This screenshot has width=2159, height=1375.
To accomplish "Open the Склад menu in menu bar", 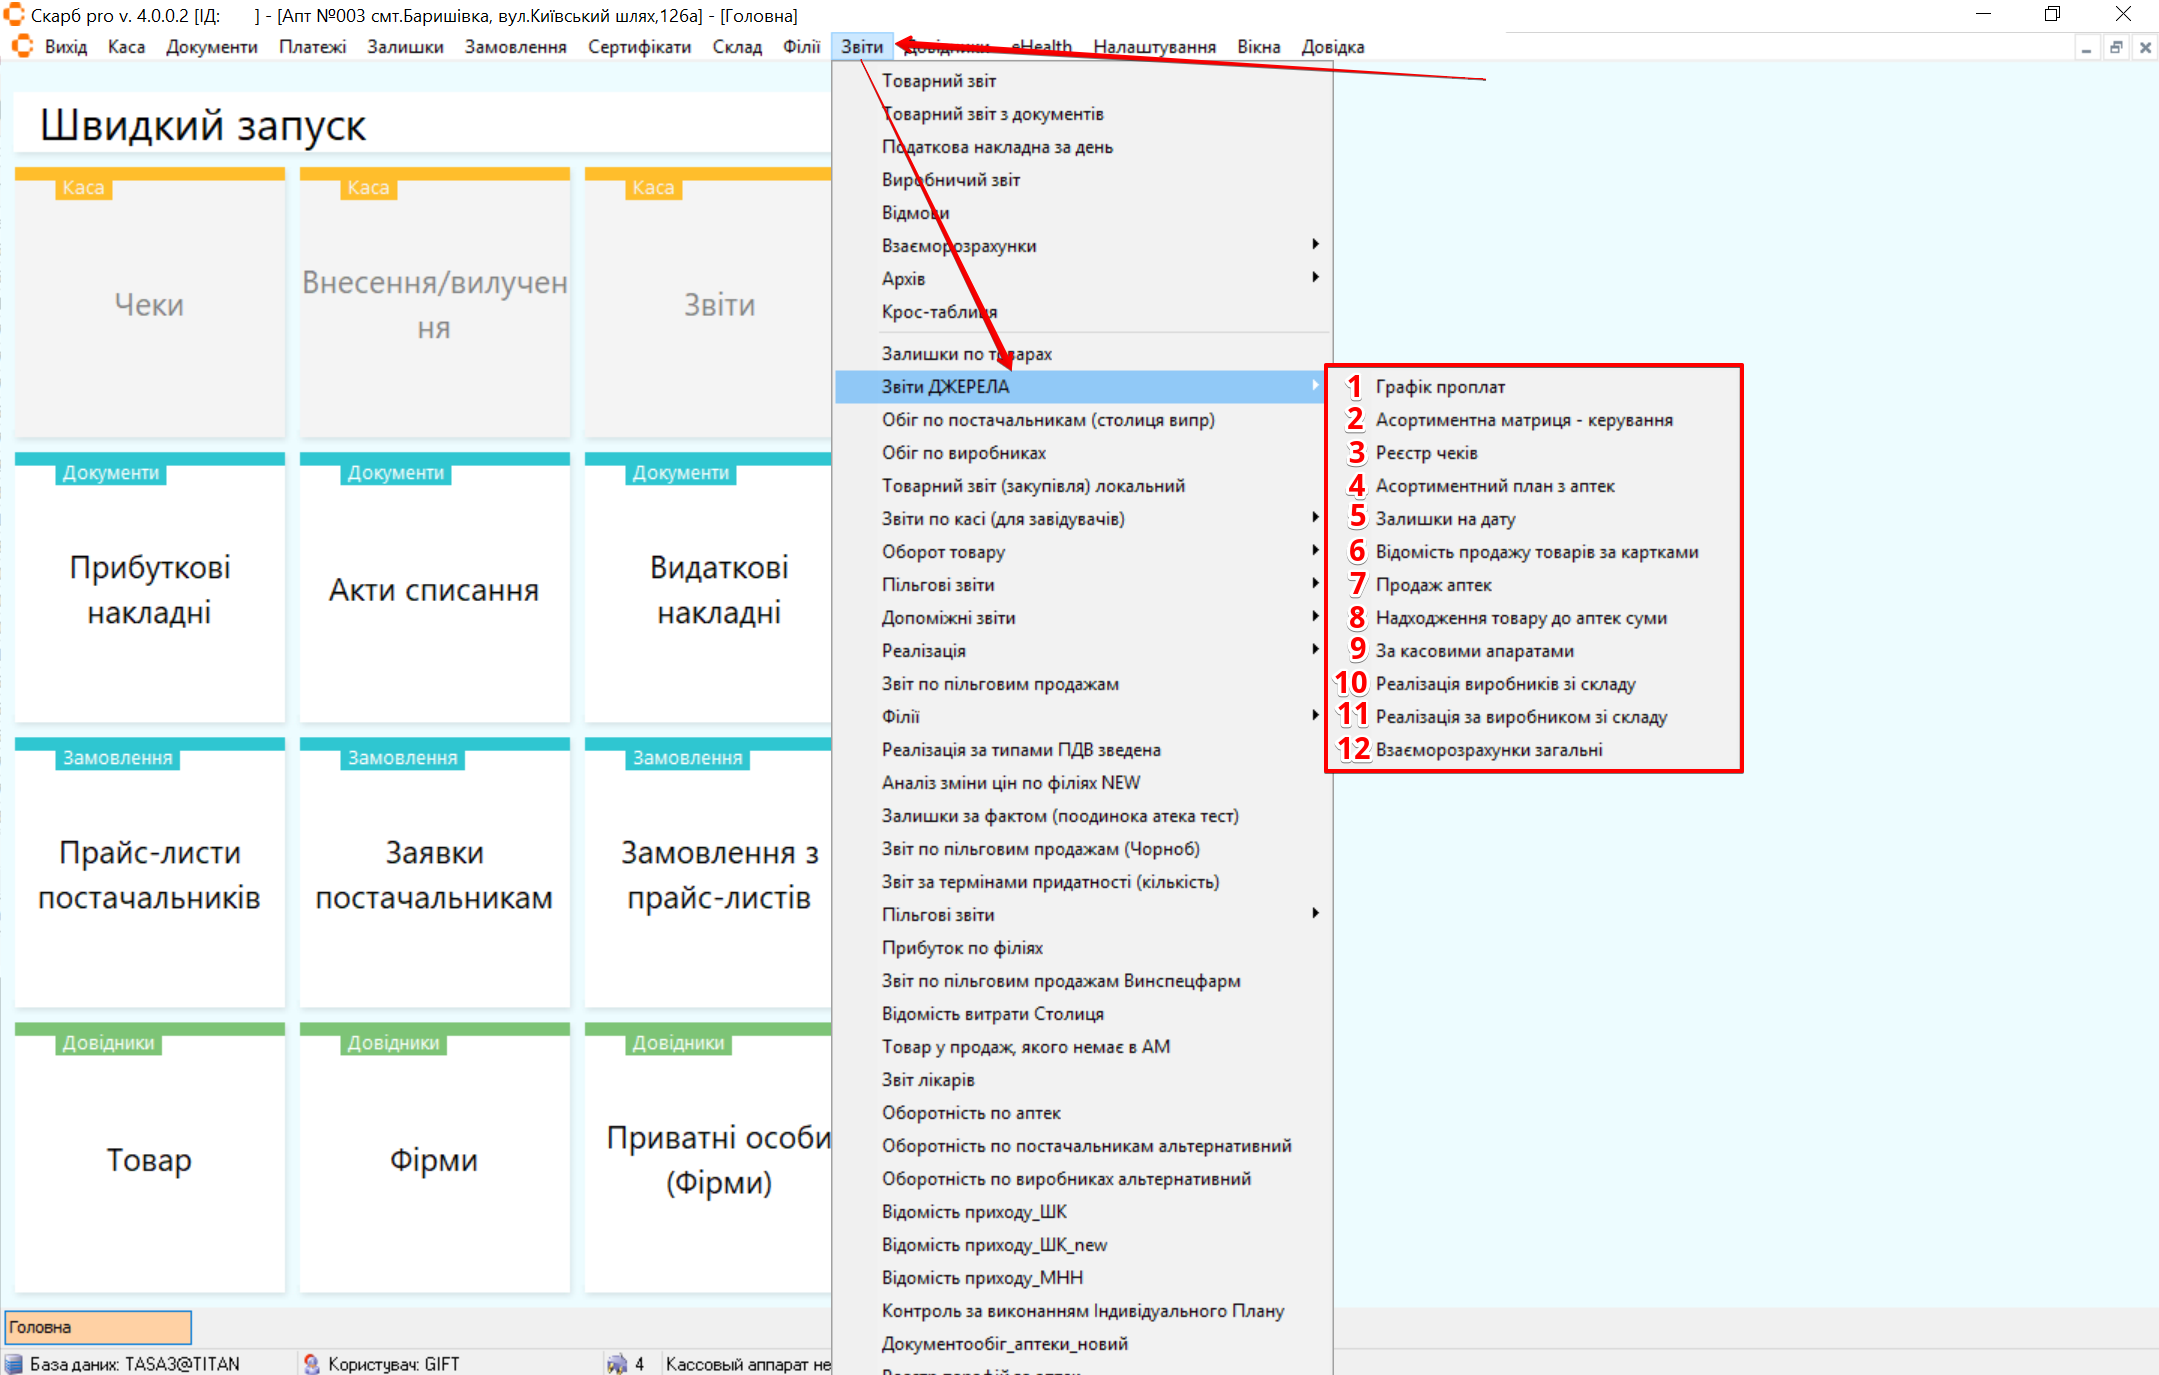I will click(x=736, y=47).
